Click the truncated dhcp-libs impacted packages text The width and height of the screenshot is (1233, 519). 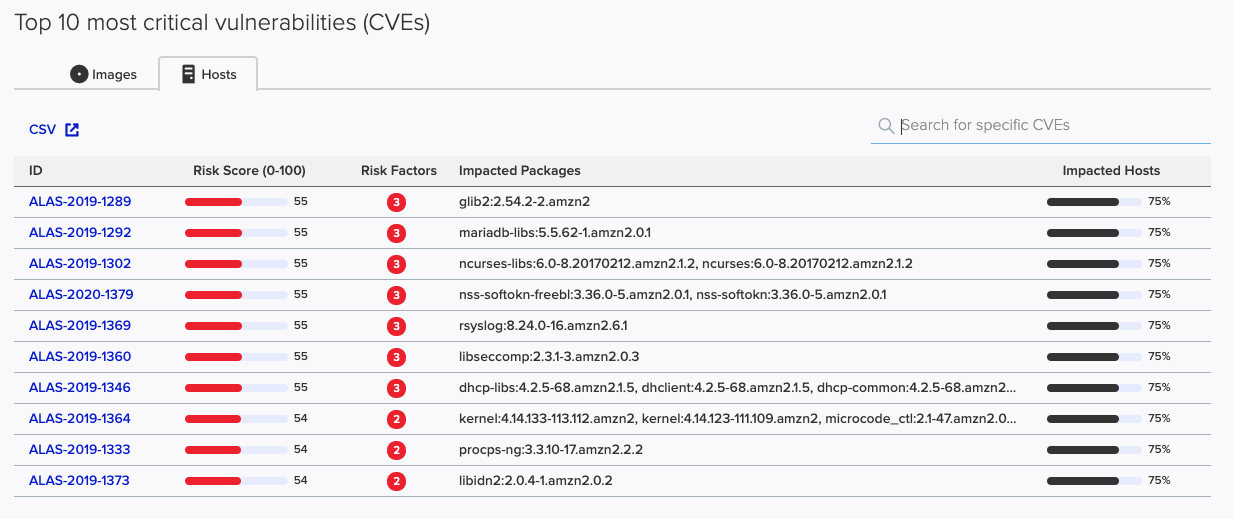(x=737, y=388)
